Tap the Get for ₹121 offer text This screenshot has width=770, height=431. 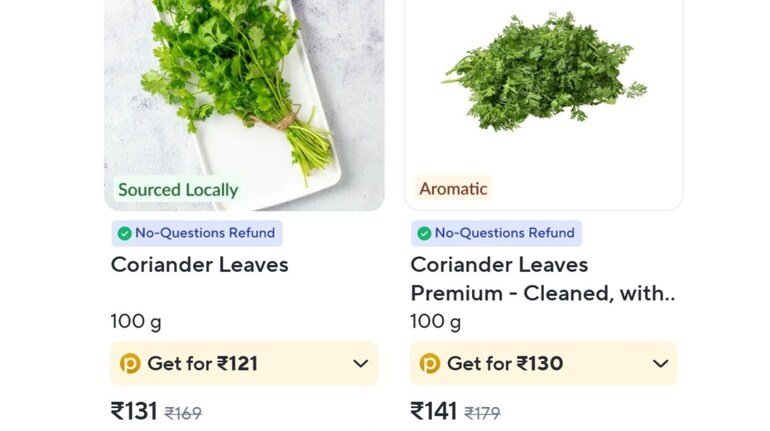203,364
